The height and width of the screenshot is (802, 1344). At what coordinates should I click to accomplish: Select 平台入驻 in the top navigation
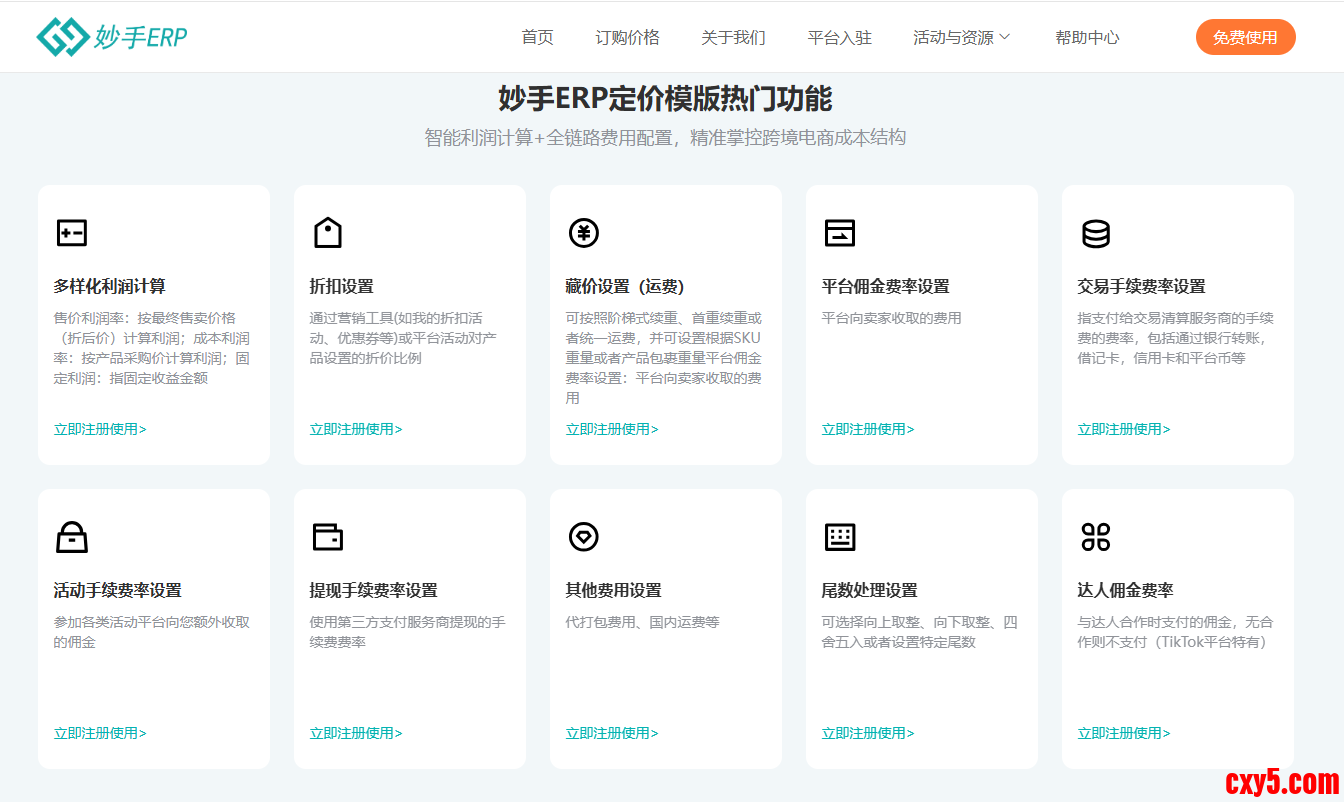tap(839, 38)
